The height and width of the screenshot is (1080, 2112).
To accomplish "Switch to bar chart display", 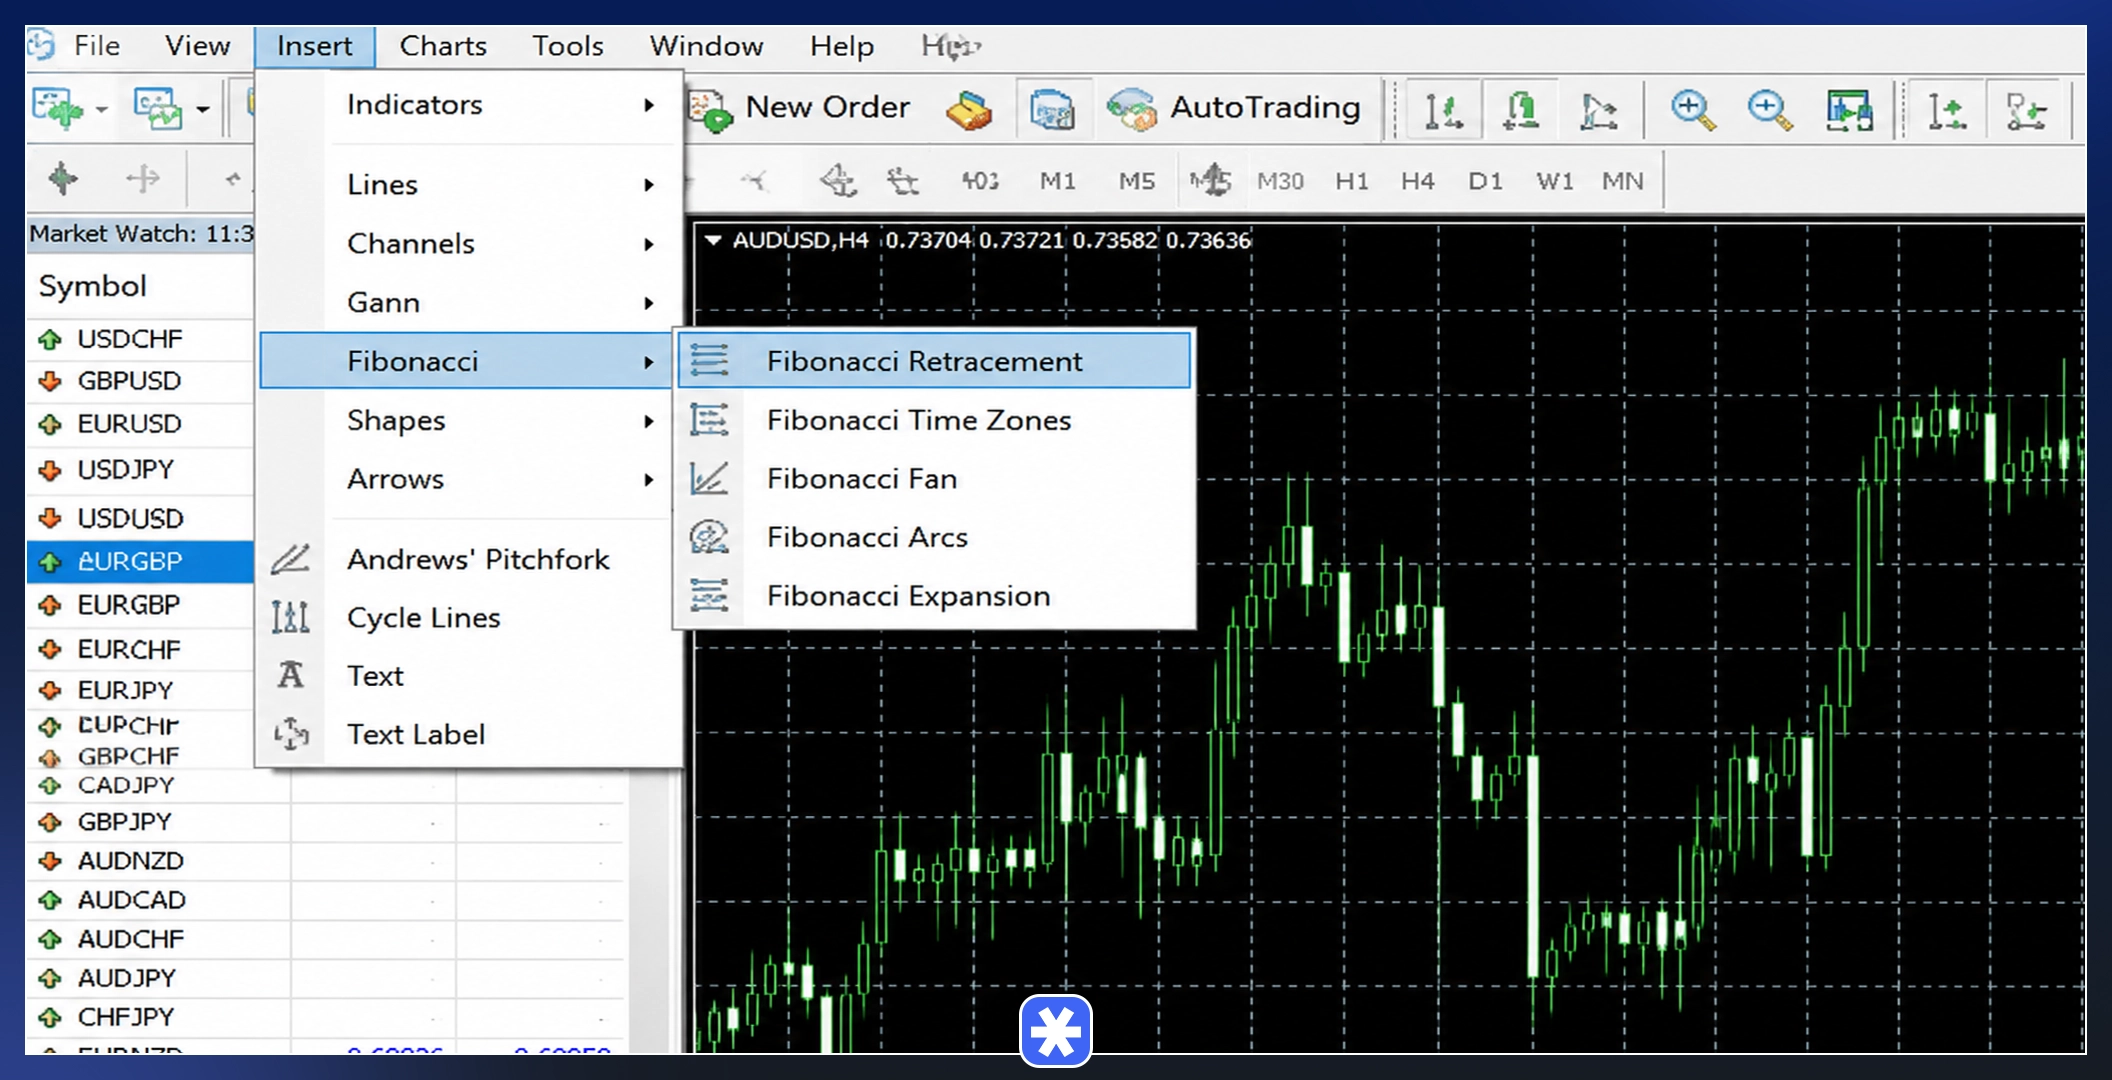I will (1442, 110).
